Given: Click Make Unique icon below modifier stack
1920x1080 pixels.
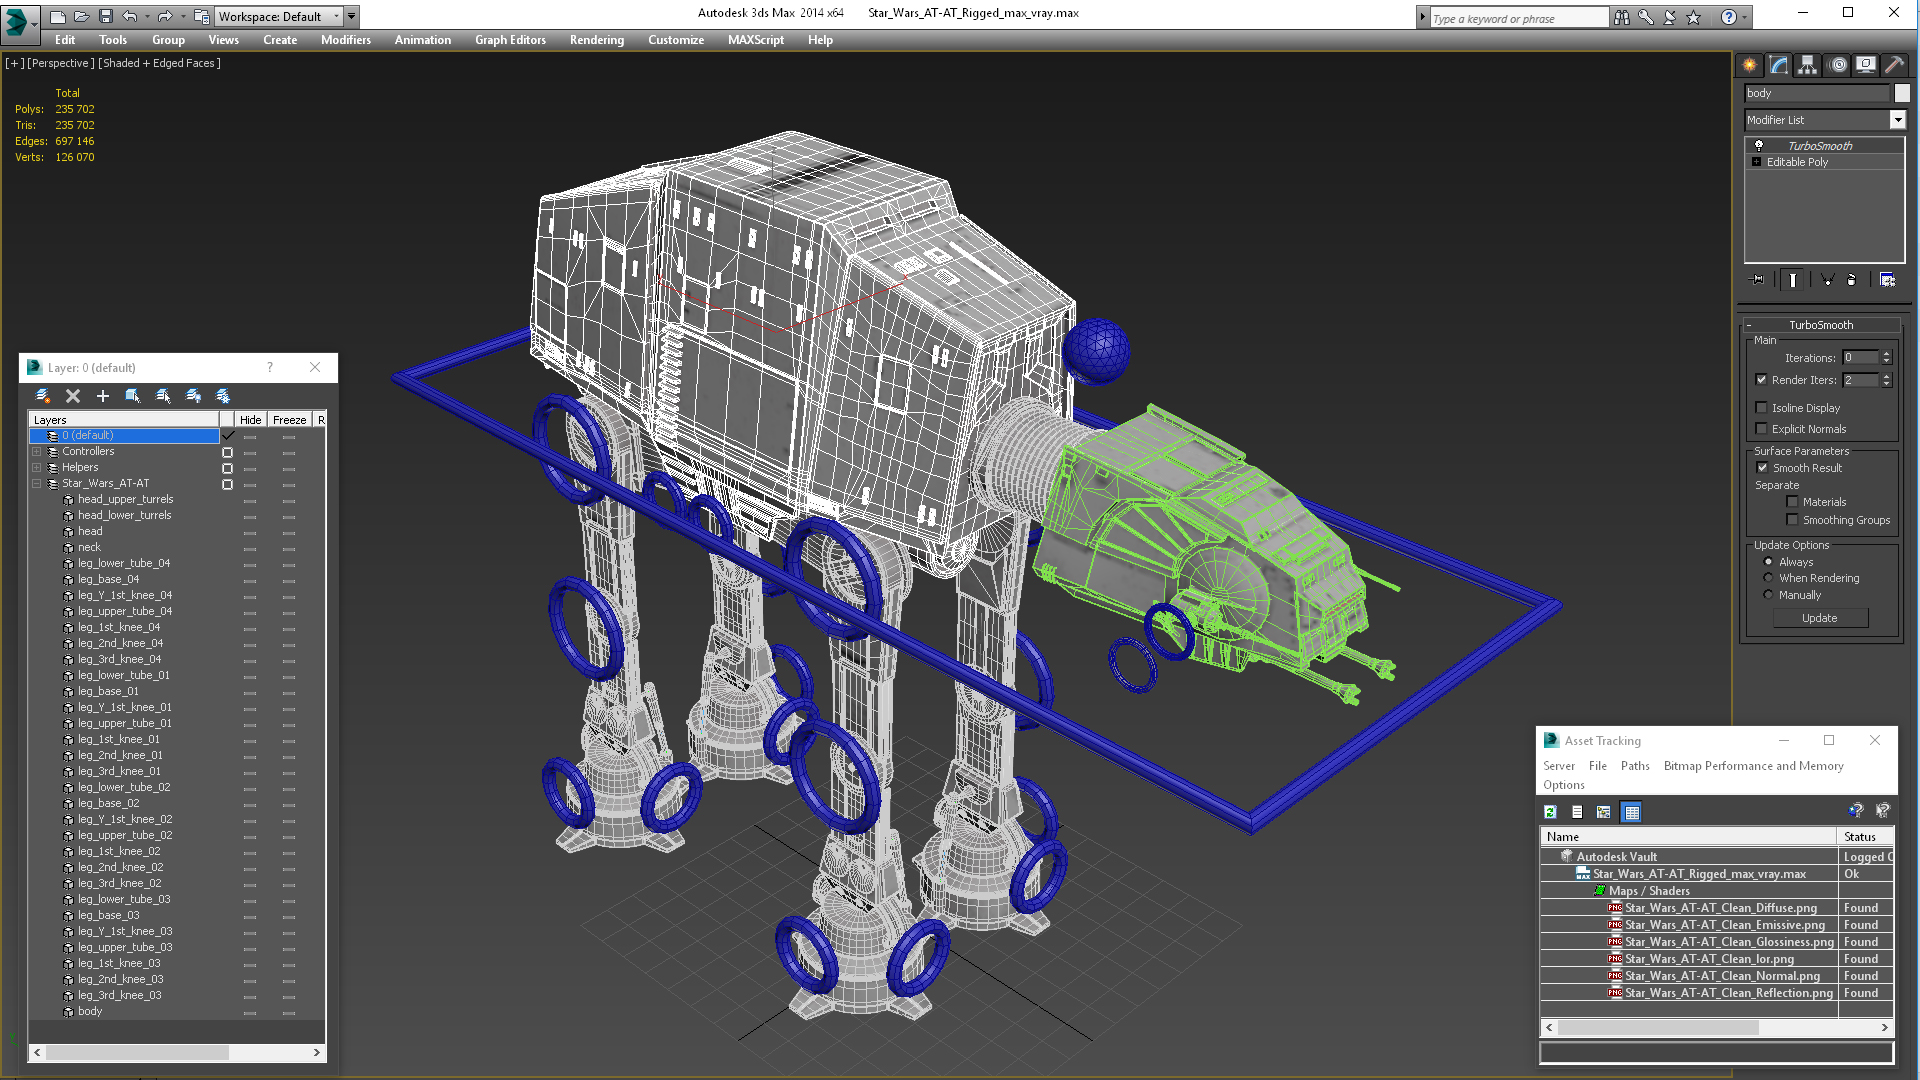Looking at the screenshot, I should tap(1827, 280).
